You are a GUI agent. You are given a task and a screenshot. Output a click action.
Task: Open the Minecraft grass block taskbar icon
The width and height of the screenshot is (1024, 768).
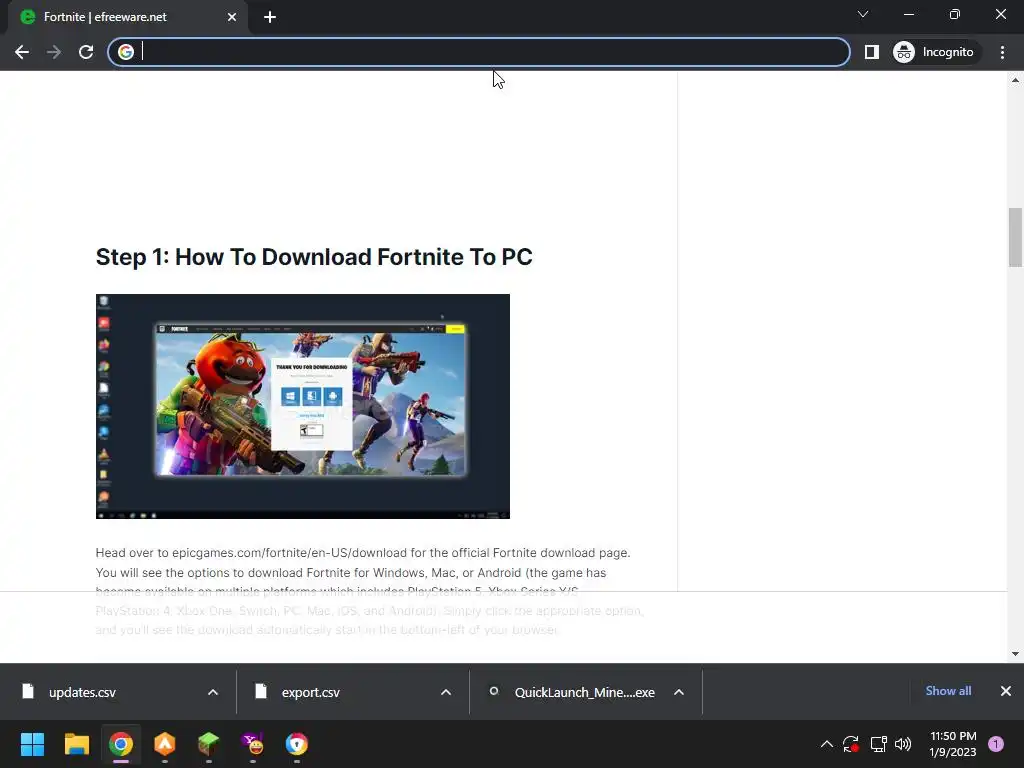point(208,744)
